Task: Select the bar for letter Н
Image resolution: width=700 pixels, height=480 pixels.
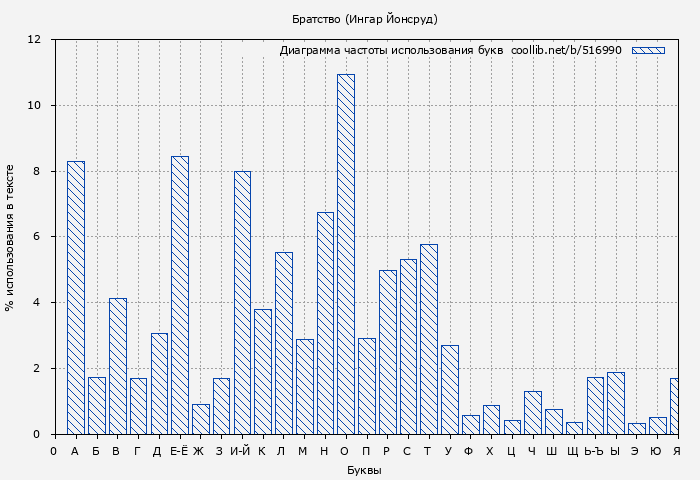Action: click(325, 323)
